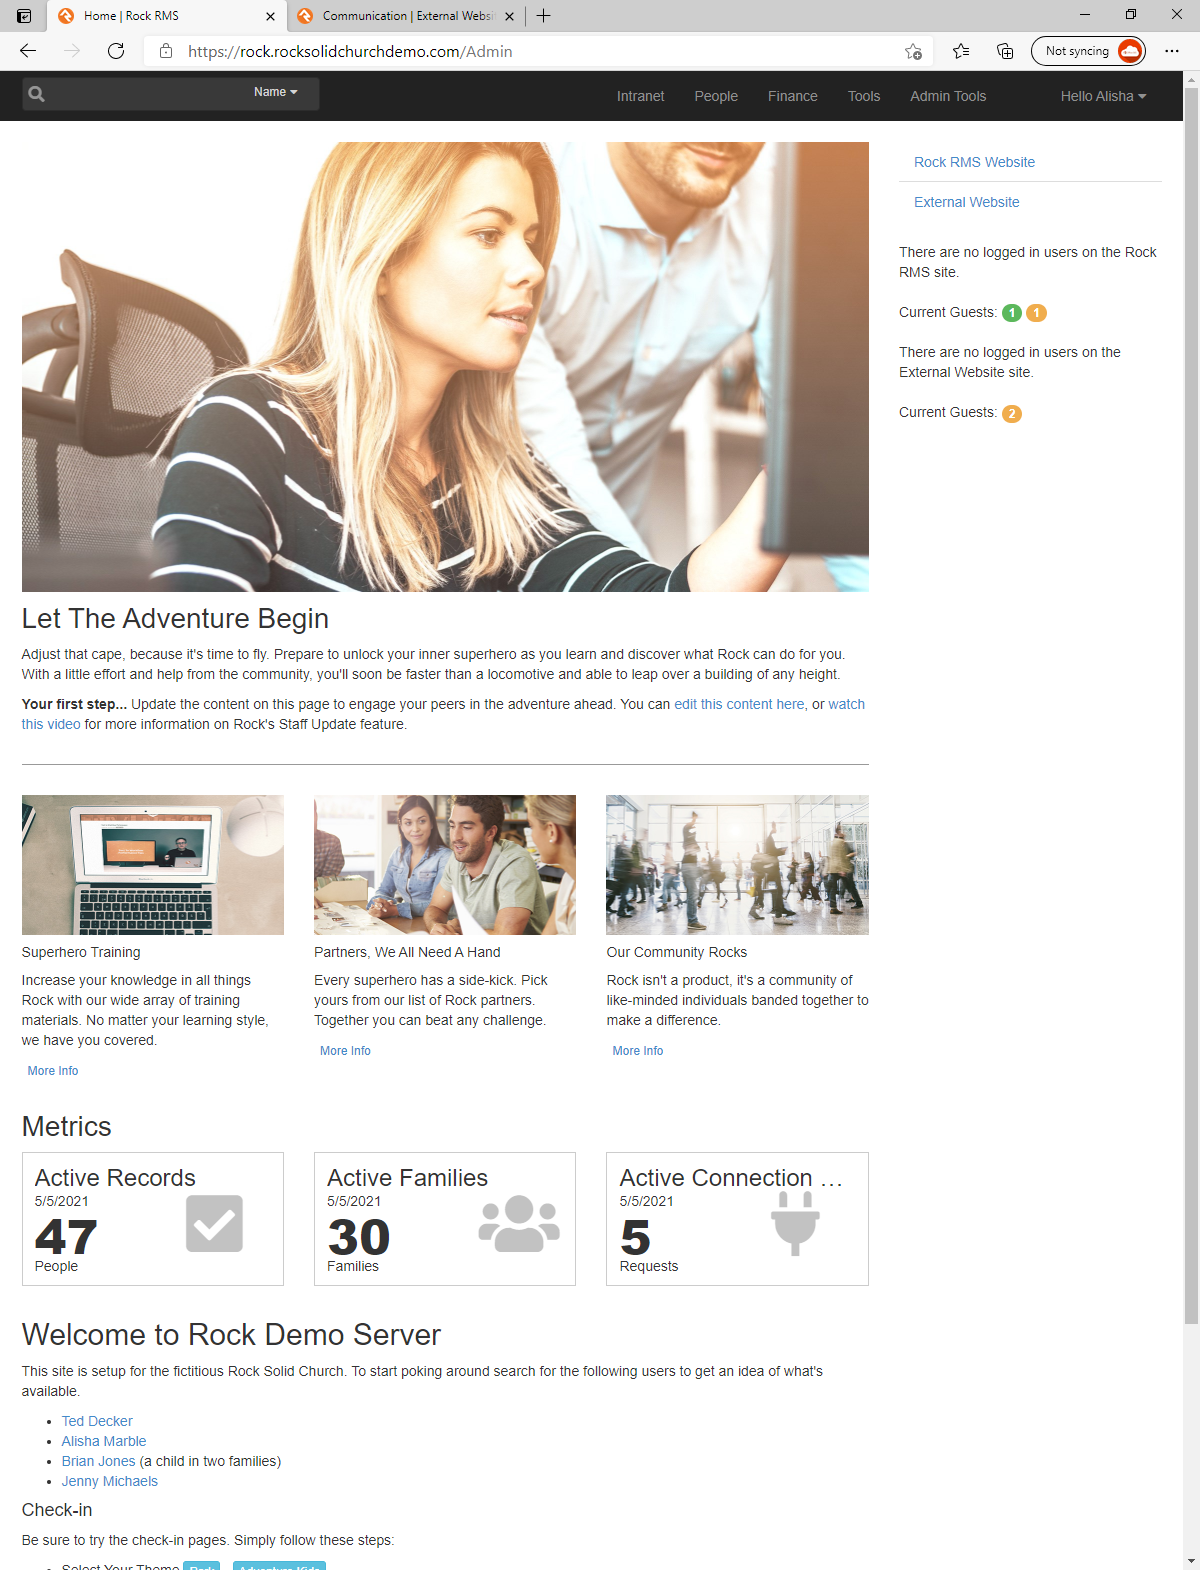This screenshot has height=1570, width=1200.
Task: Click the browser address bar
Action: click(x=540, y=51)
